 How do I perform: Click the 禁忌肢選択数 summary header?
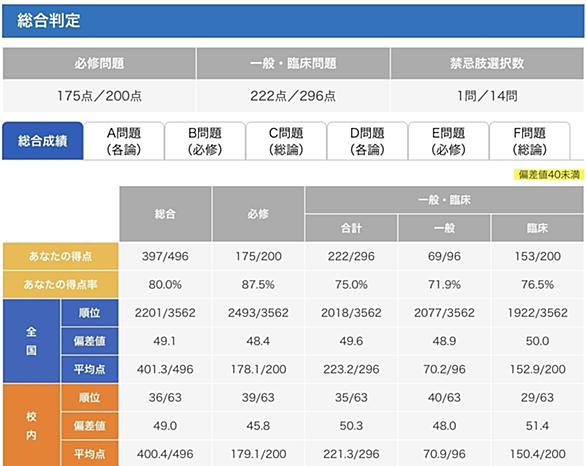click(487, 63)
